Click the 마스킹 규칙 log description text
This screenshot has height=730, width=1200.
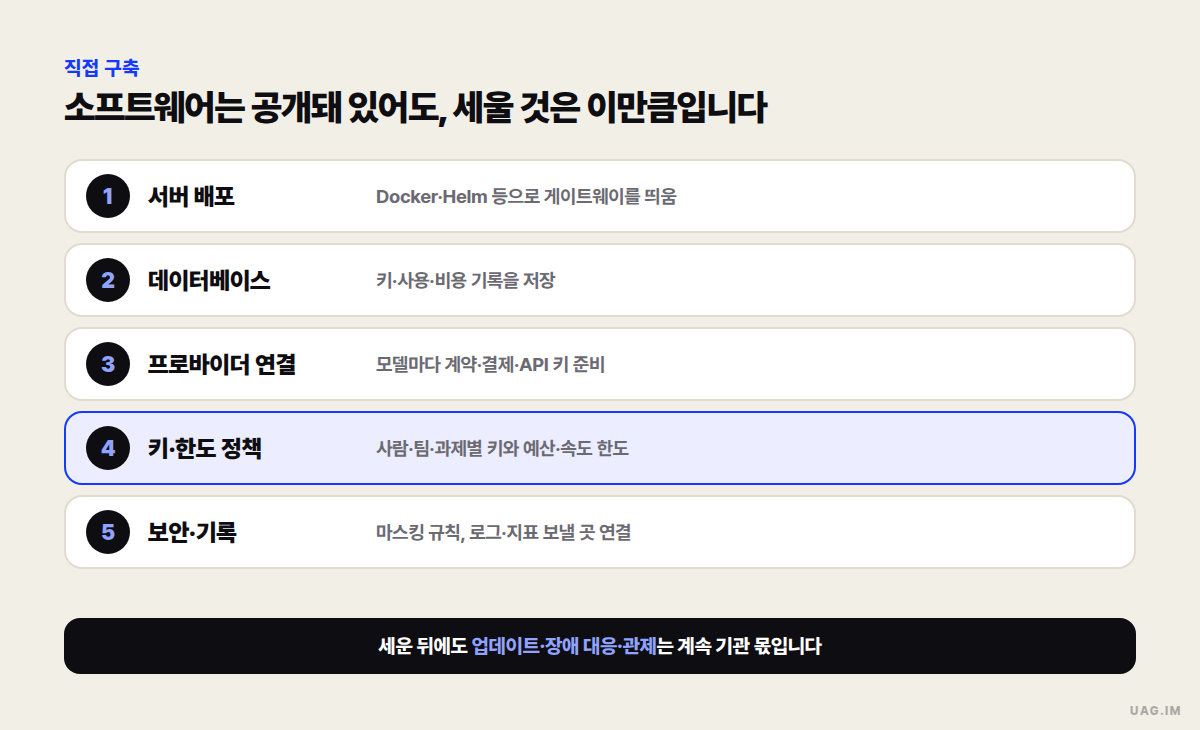coord(503,533)
